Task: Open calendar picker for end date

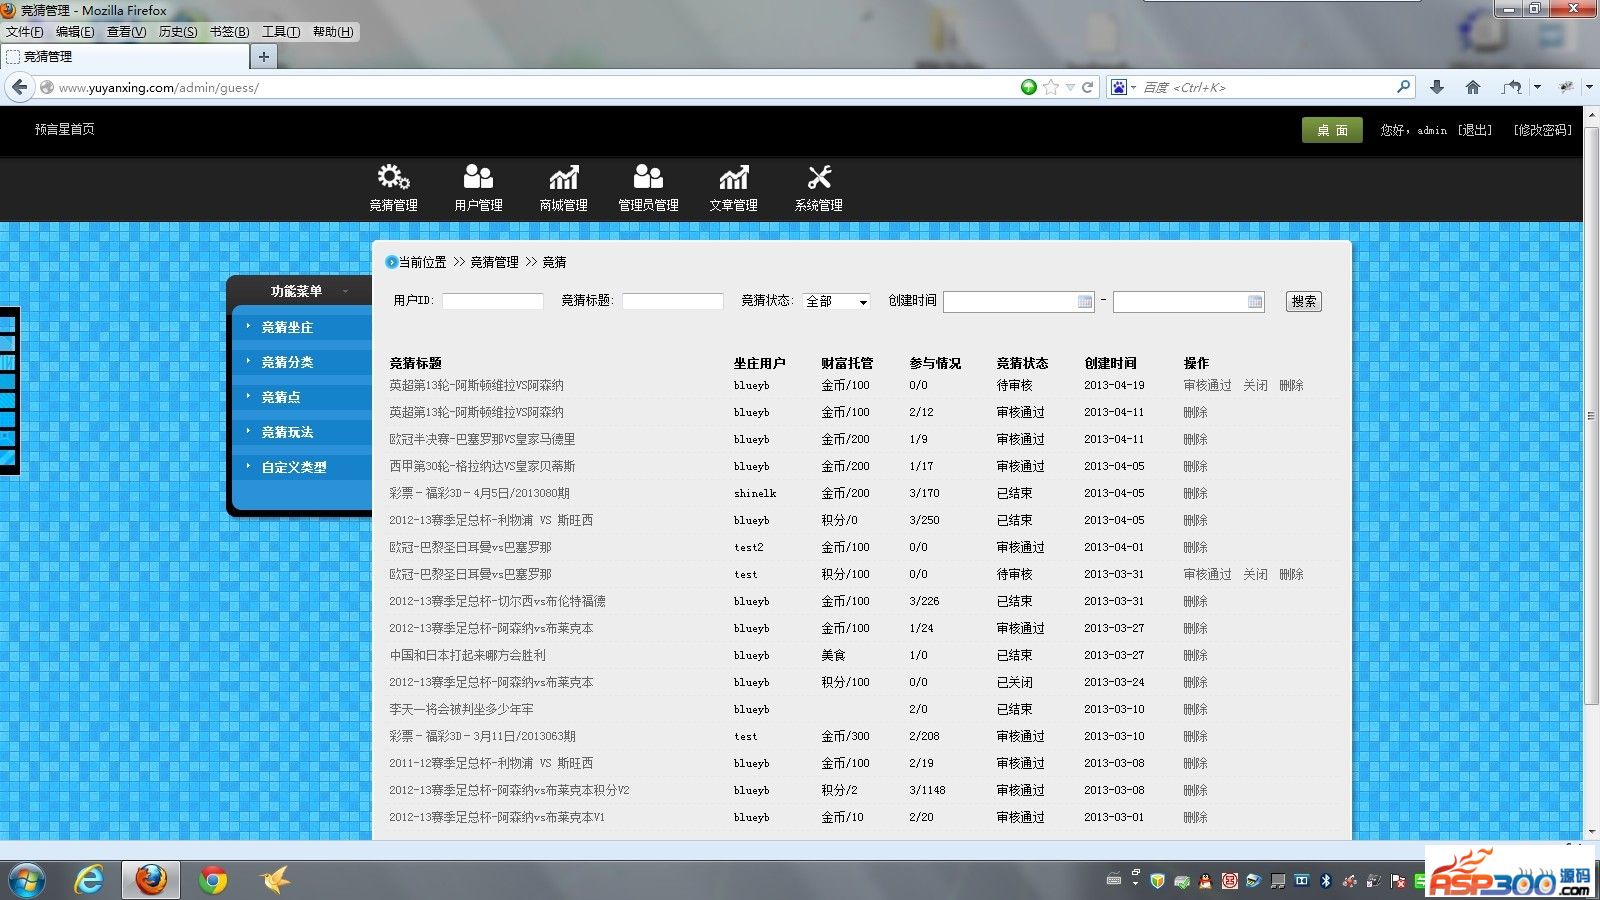Action: [1255, 302]
